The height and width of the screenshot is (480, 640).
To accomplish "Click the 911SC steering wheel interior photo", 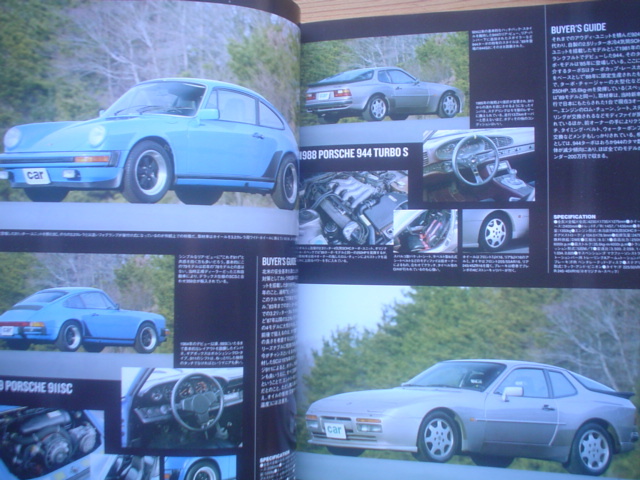I will click(x=182, y=407).
